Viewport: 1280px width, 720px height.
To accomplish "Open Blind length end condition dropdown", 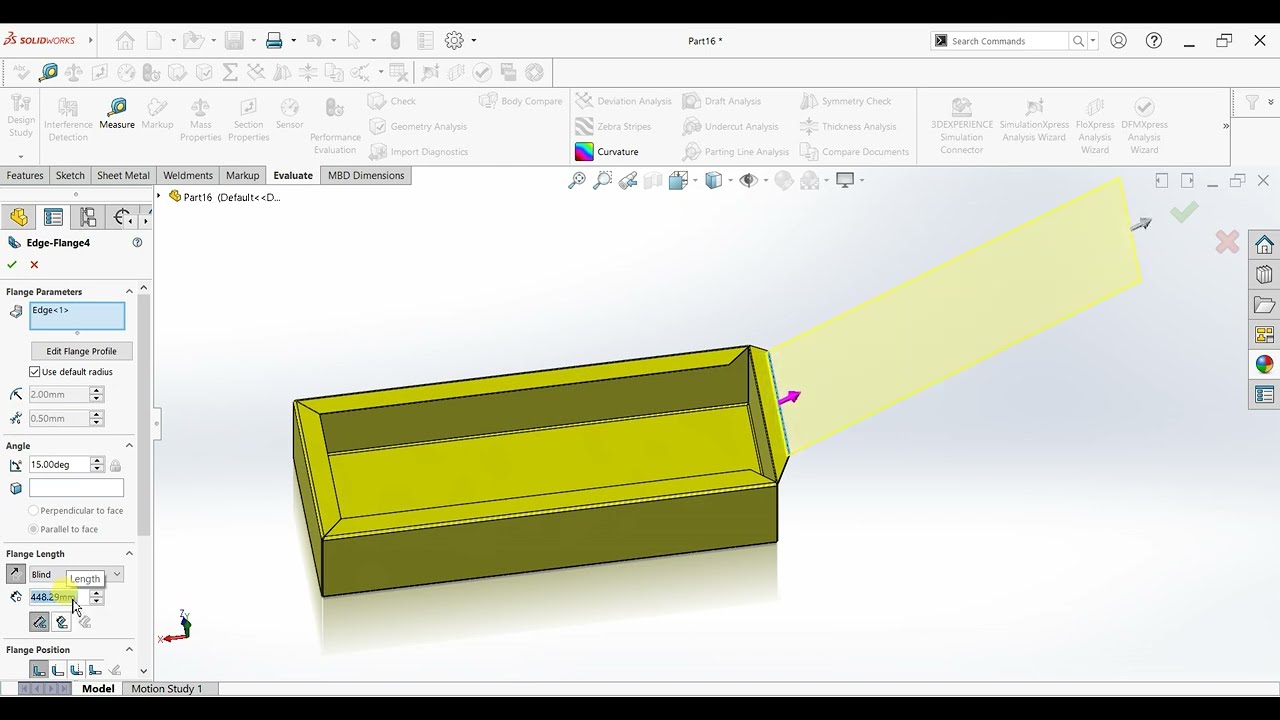I will tap(117, 574).
